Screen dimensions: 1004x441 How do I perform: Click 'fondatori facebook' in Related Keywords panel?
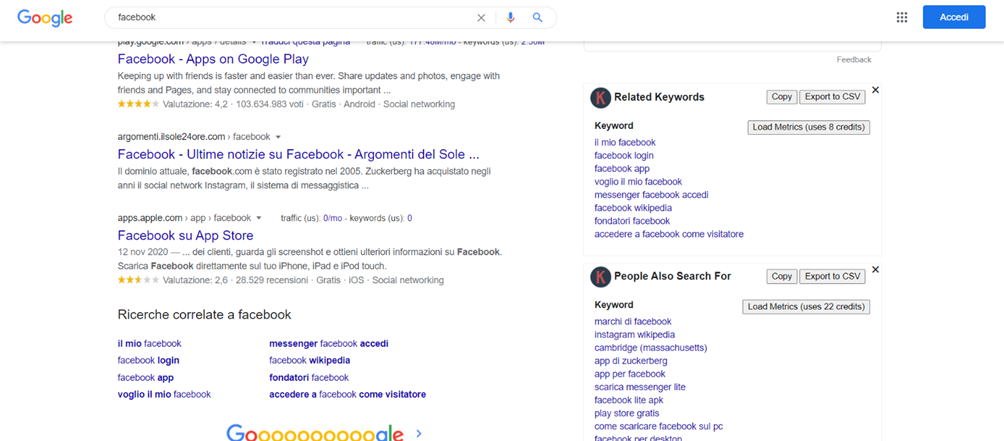coord(632,221)
